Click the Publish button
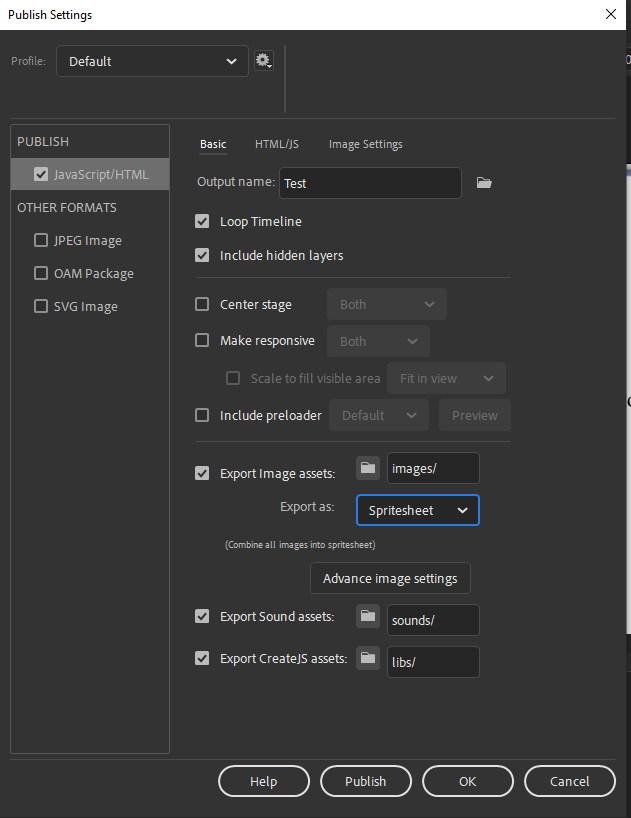The image size is (631, 818). coord(365,781)
